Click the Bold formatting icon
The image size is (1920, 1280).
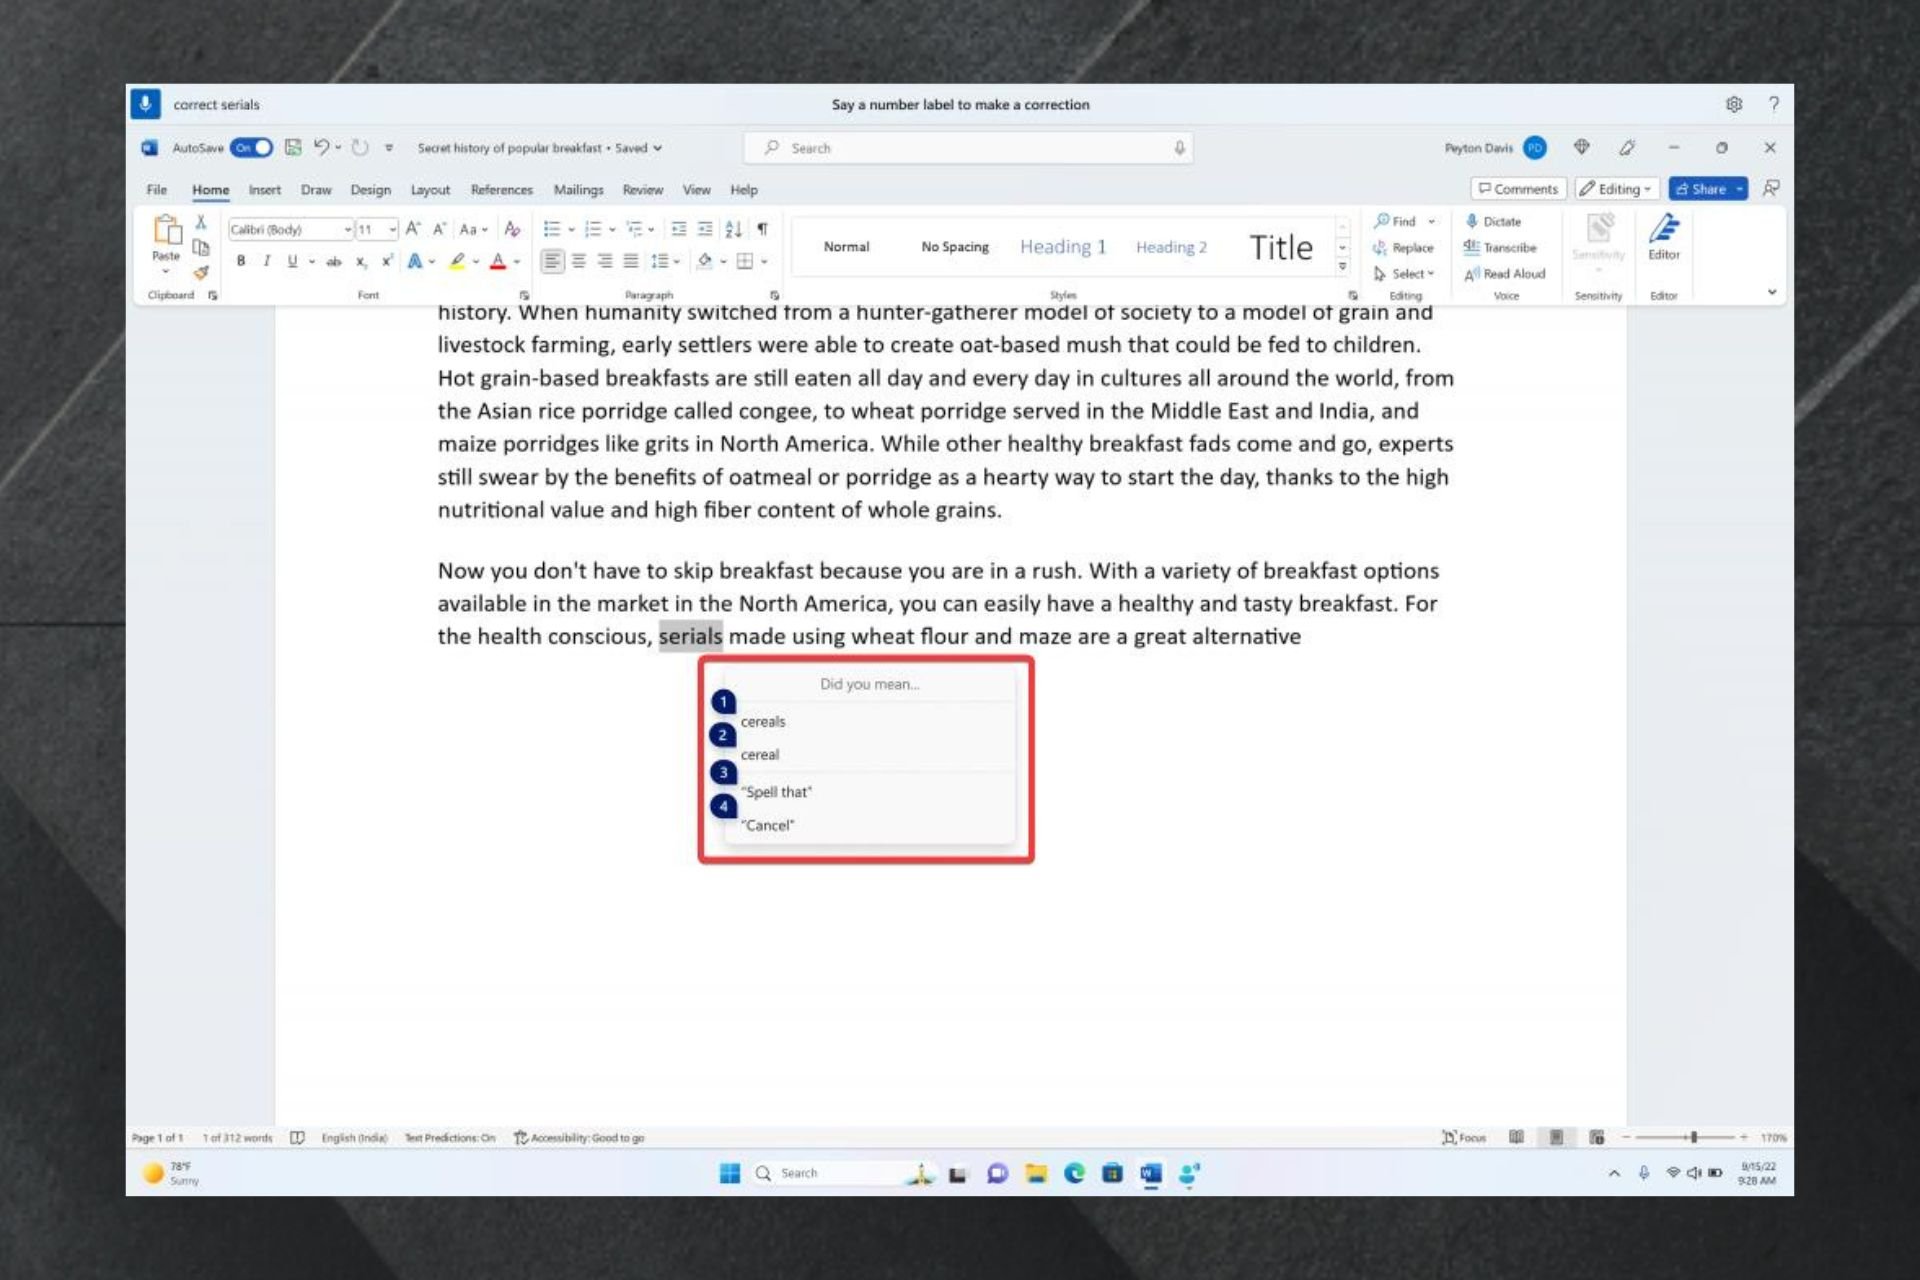240,261
